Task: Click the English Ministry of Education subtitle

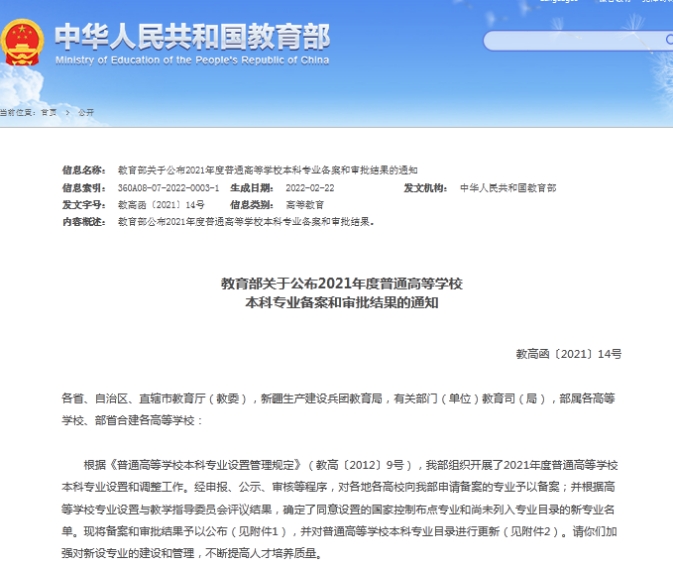Action: pos(191,59)
